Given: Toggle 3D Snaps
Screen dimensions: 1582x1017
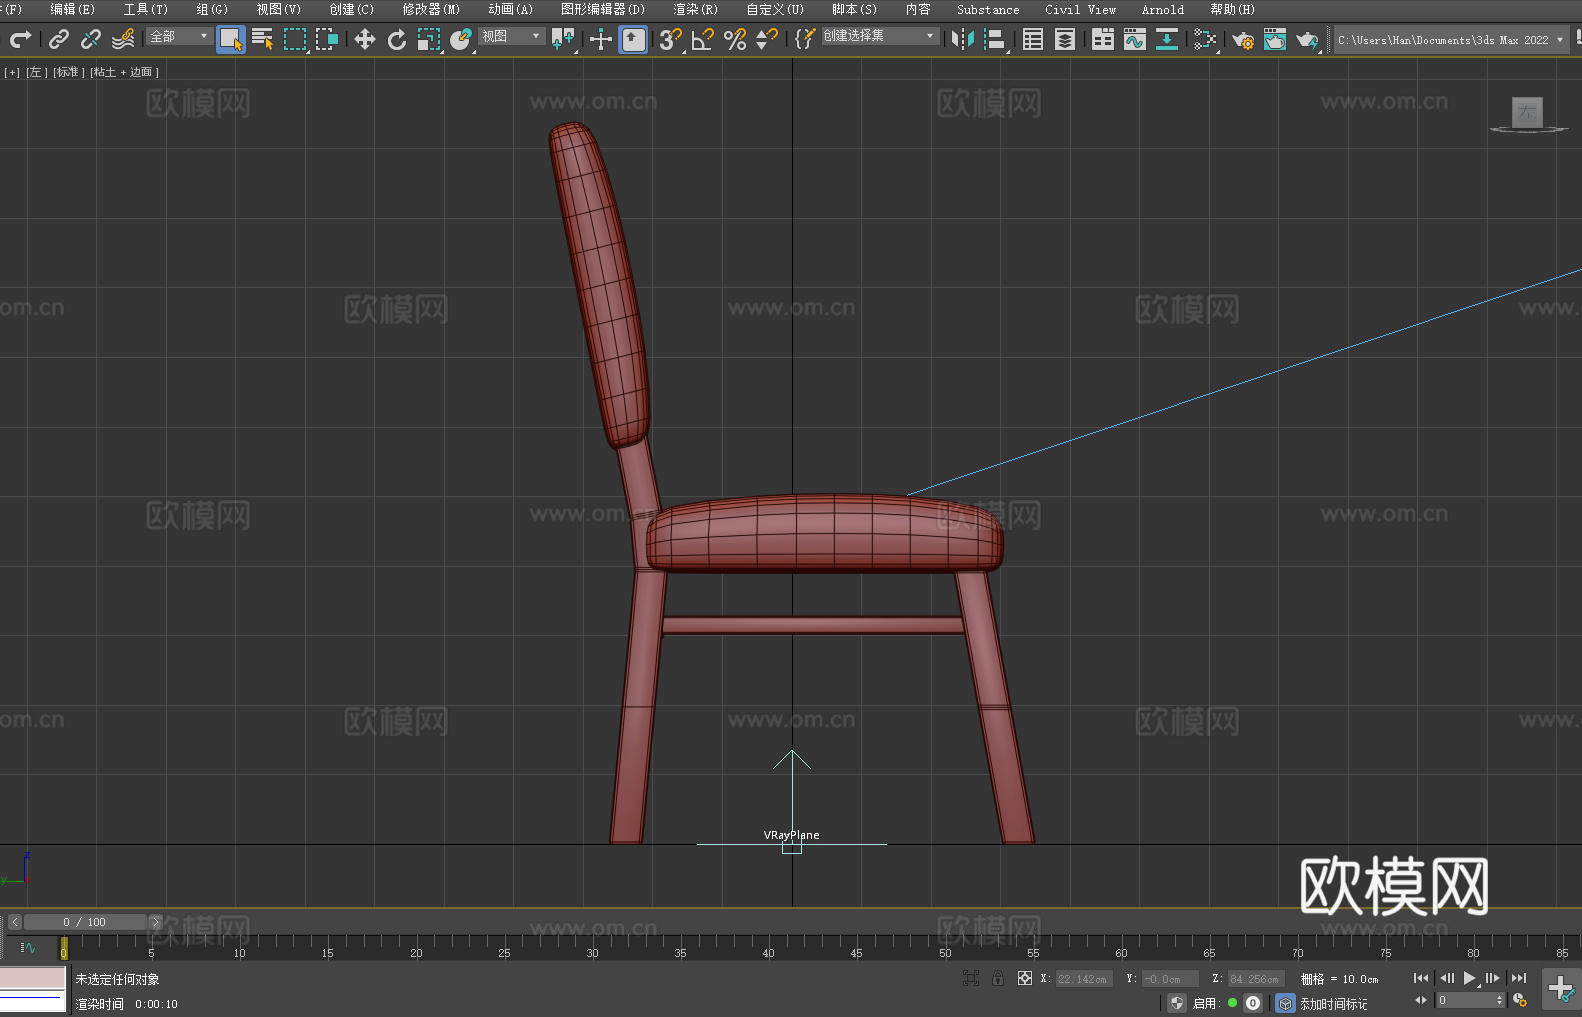Looking at the screenshot, I should point(671,39).
